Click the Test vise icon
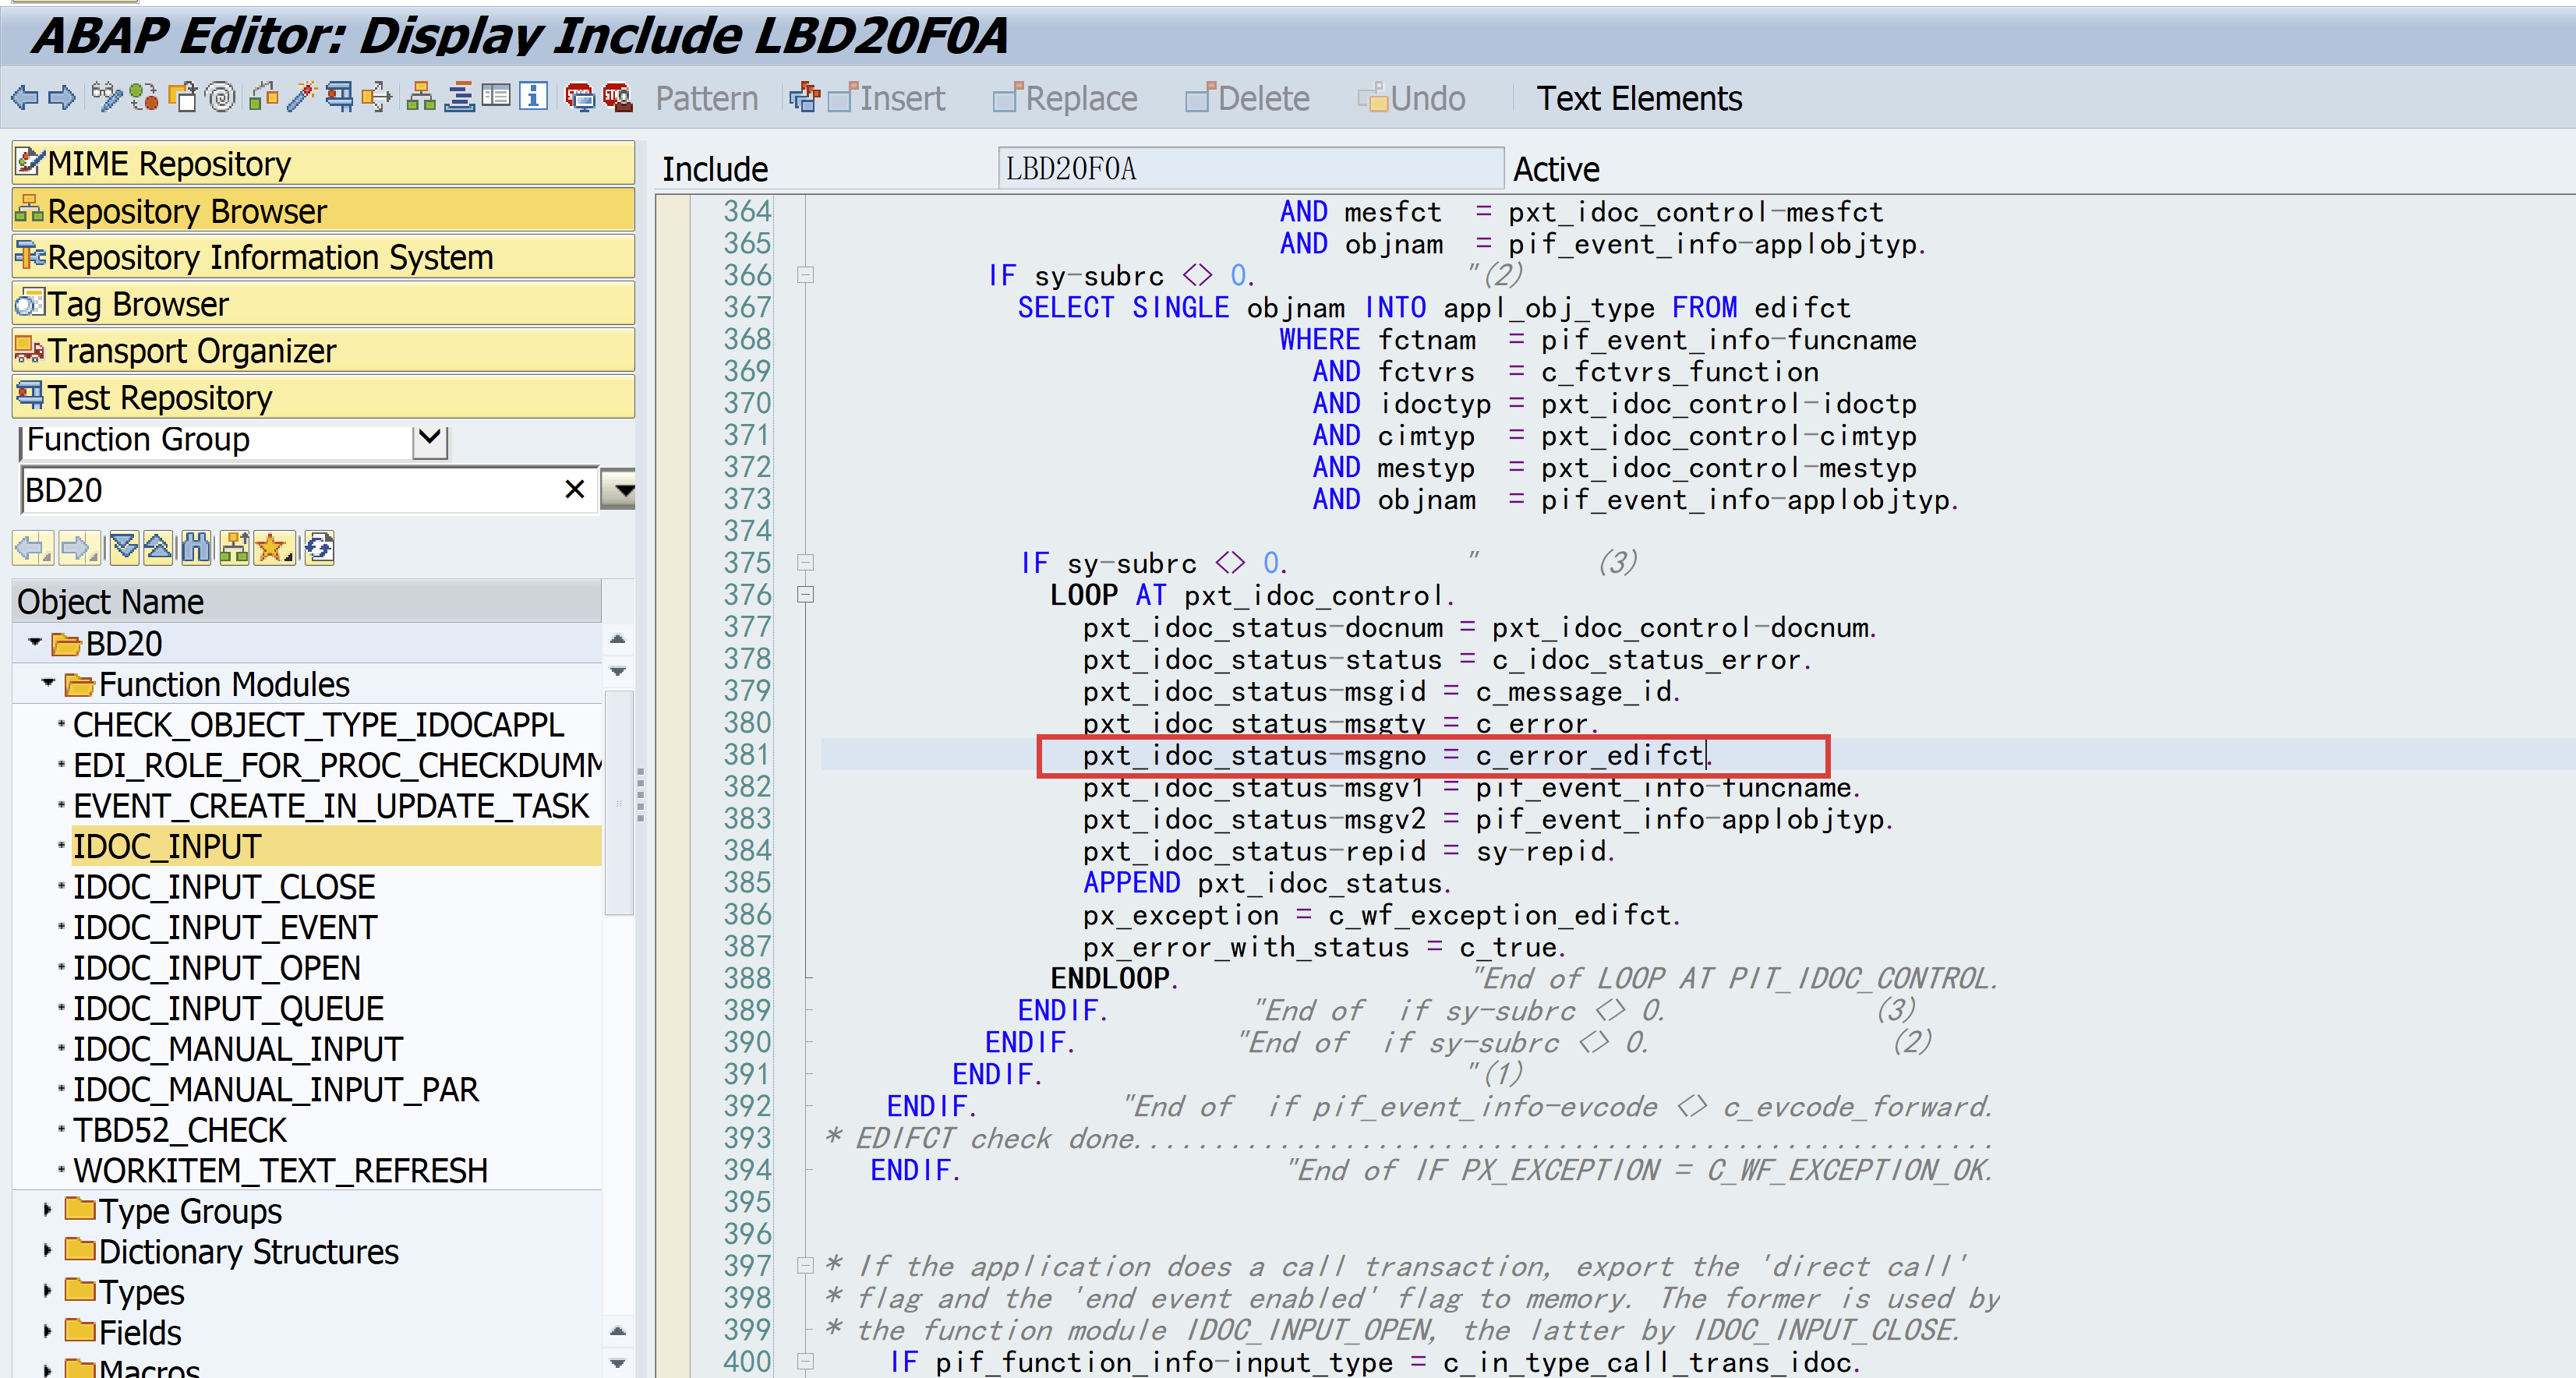The height and width of the screenshot is (1378, 2576). [339, 98]
